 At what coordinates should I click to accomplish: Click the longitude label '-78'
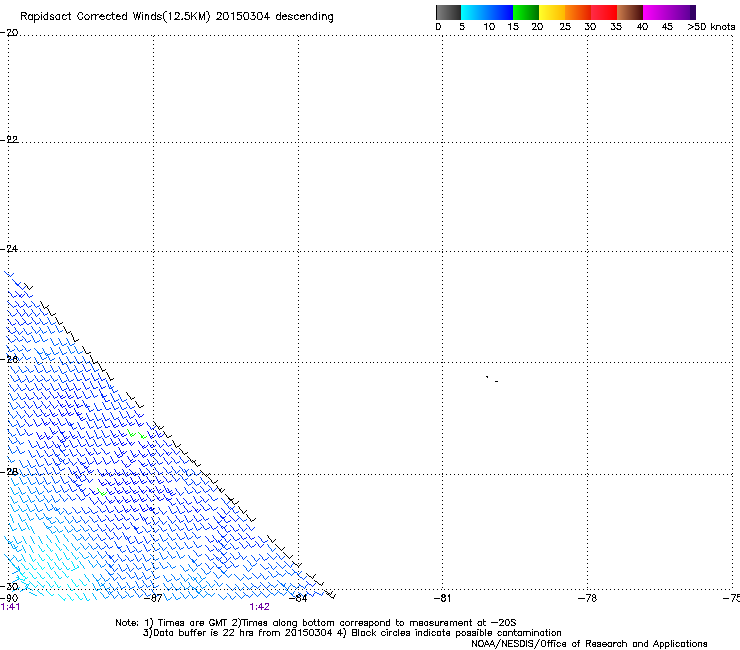coord(588,598)
